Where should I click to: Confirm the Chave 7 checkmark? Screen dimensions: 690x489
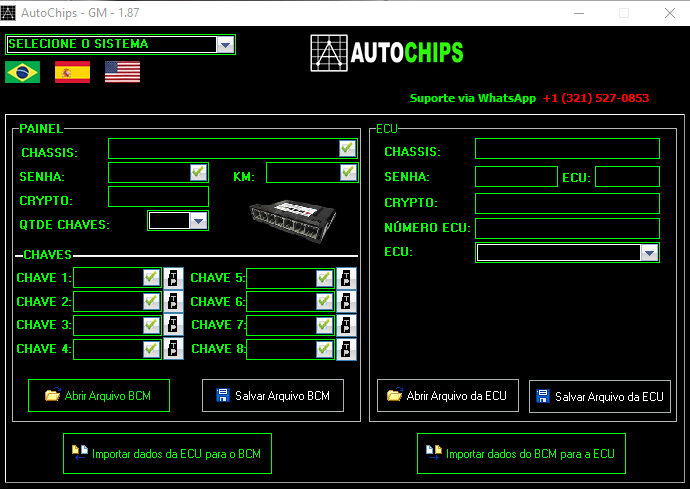coord(324,325)
